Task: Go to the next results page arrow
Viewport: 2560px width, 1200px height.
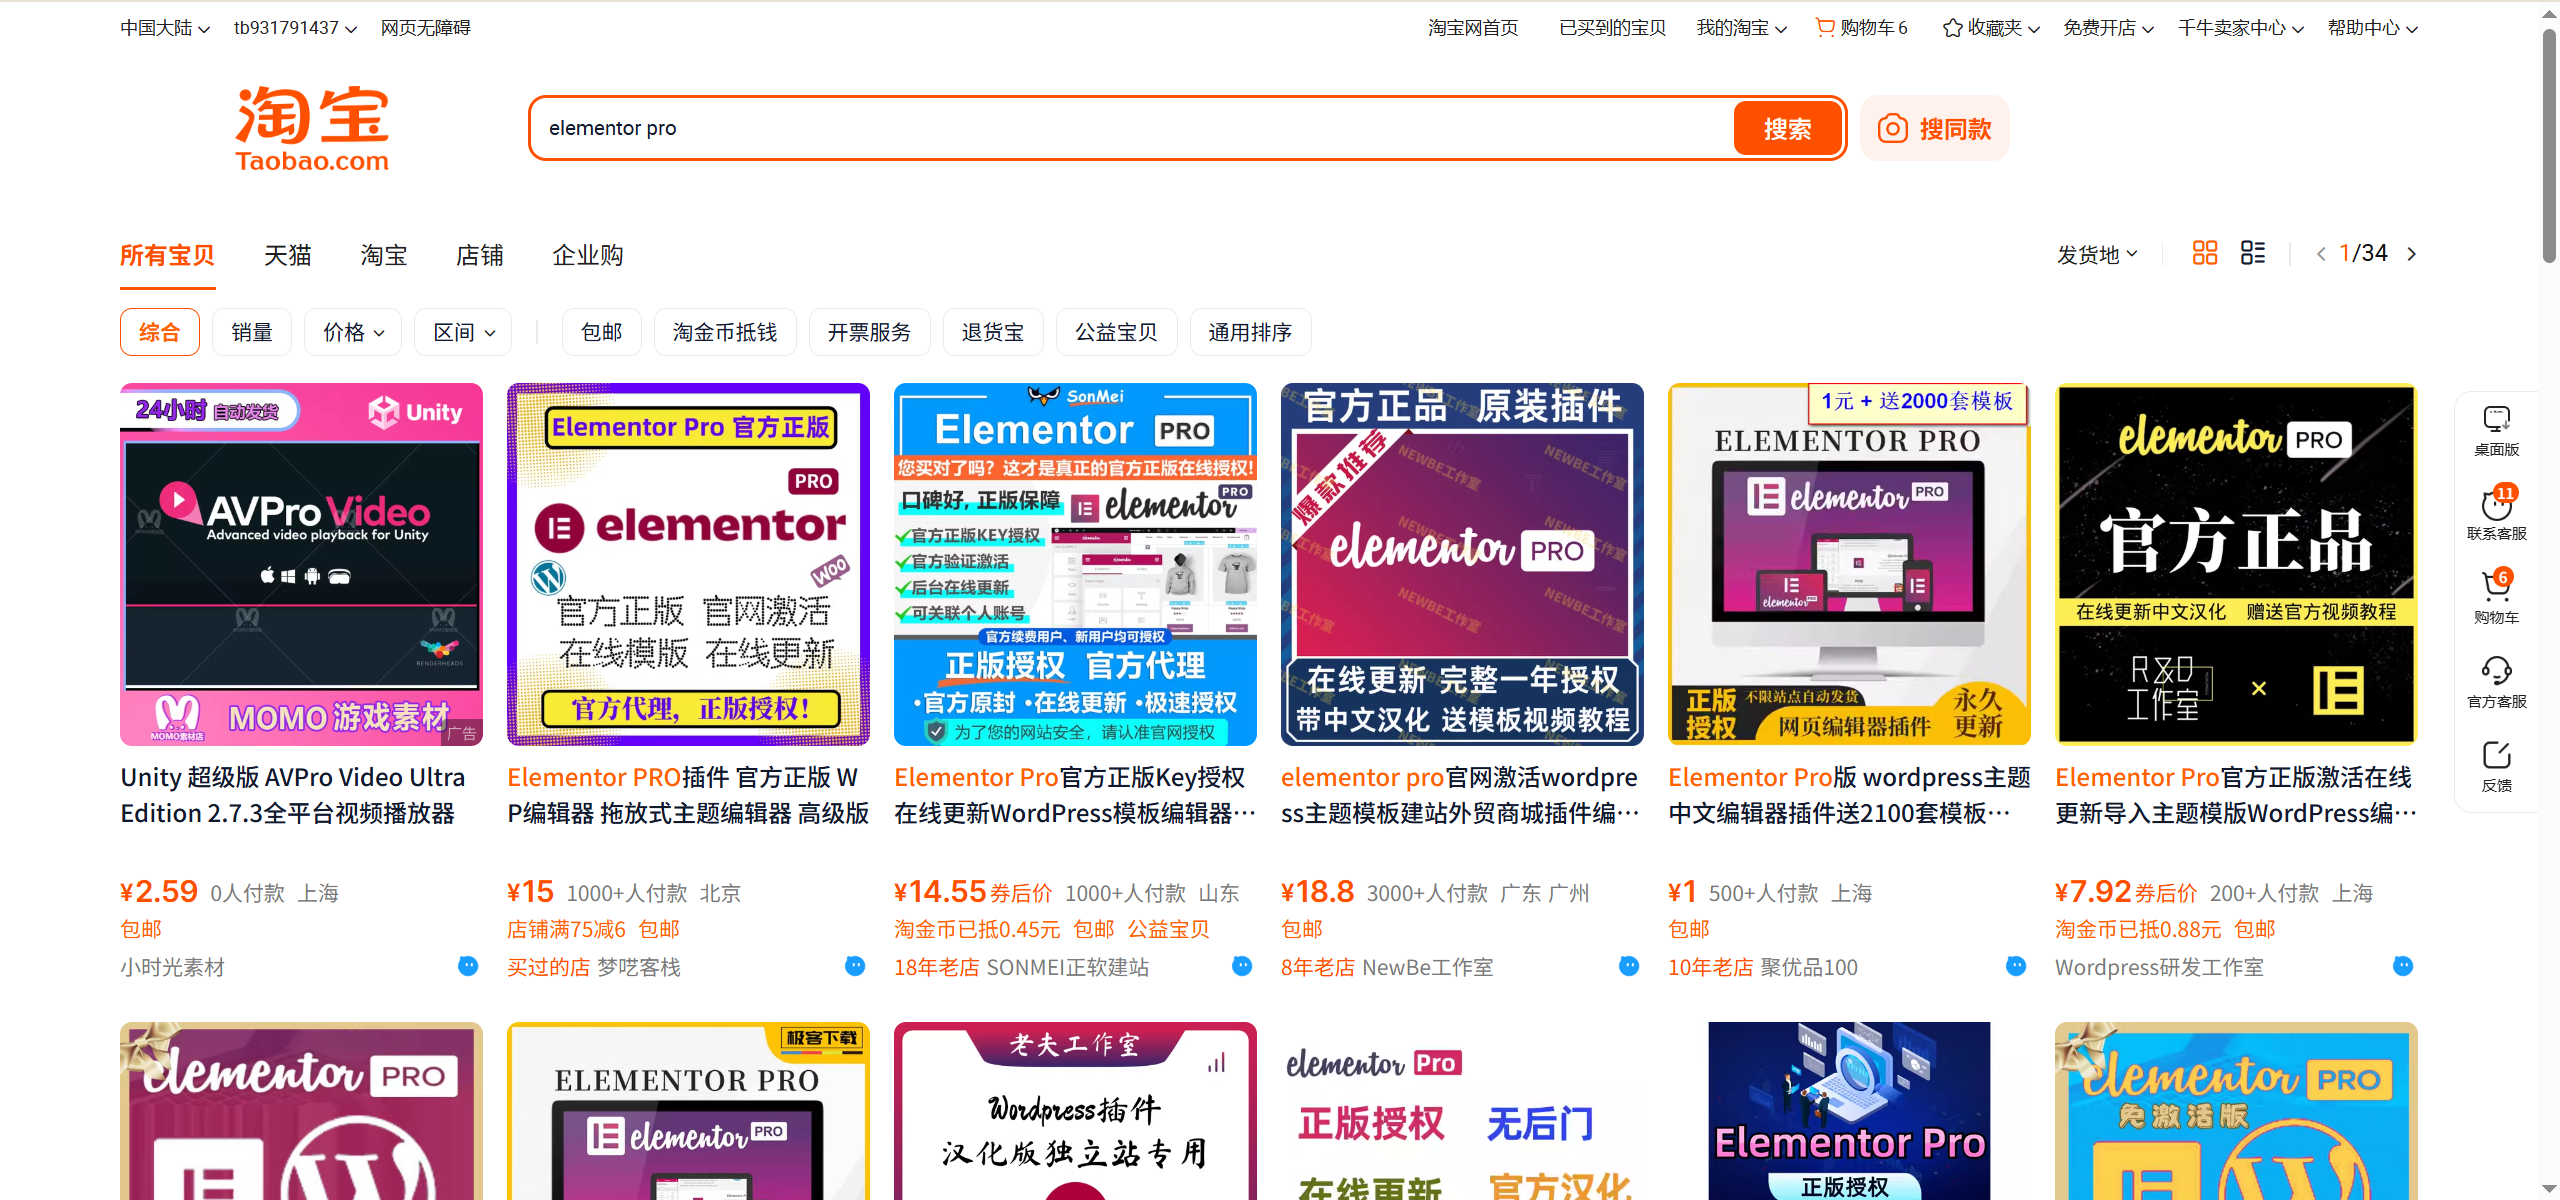Action: pos(2412,253)
